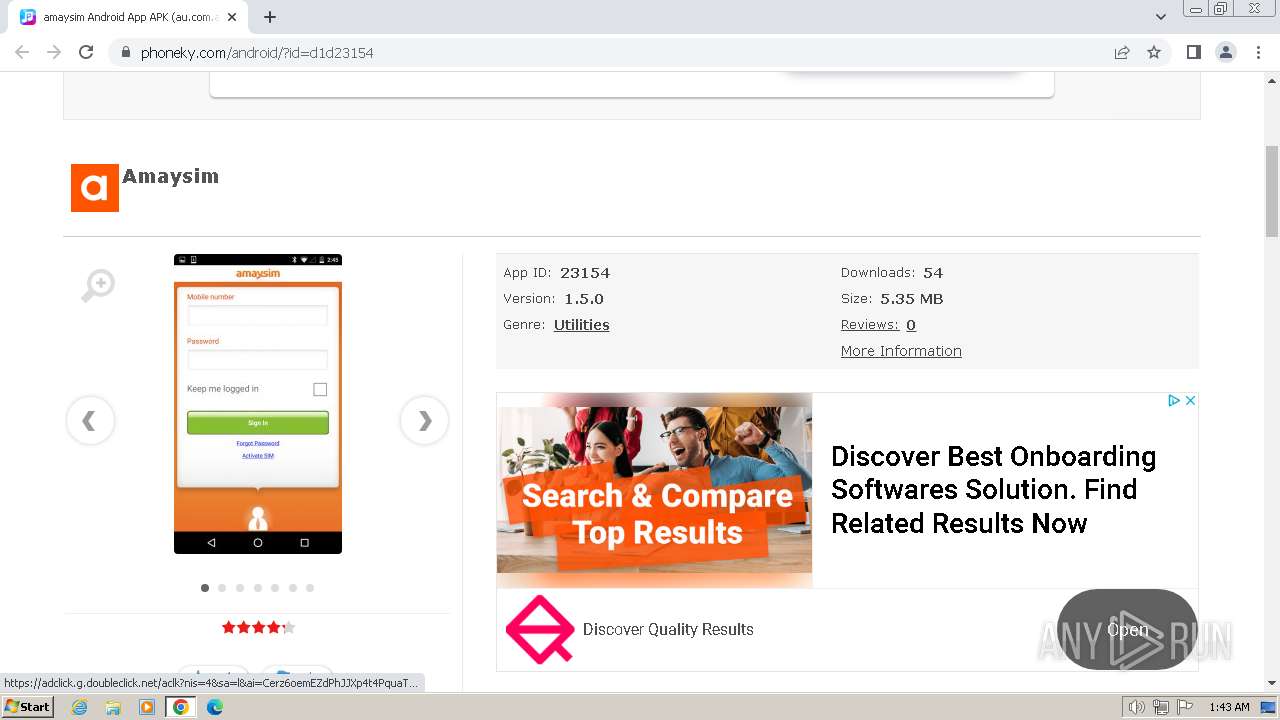Open the Windows Start menu
This screenshot has width=1280, height=720.
pyautogui.click(x=27, y=707)
